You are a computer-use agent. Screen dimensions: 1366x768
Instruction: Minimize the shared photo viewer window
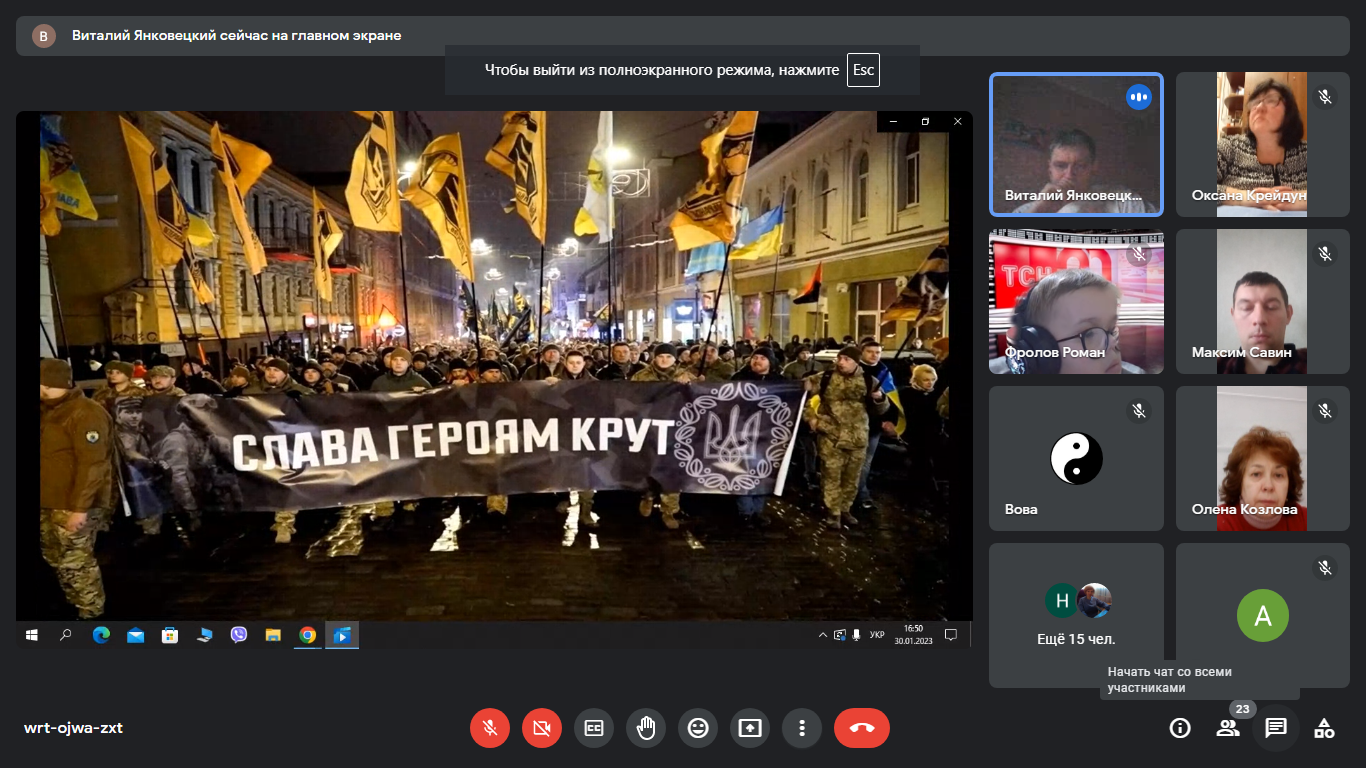tap(893, 121)
